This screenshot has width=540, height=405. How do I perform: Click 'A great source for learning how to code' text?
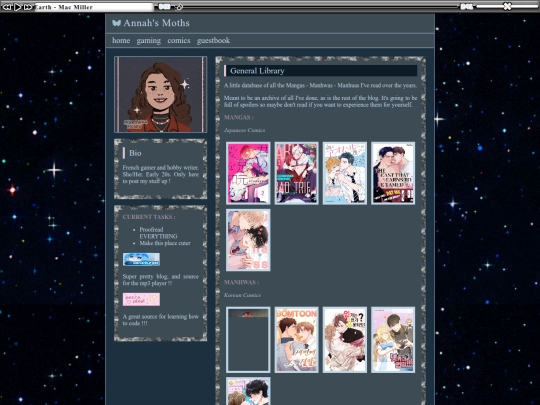(x=160, y=320)
